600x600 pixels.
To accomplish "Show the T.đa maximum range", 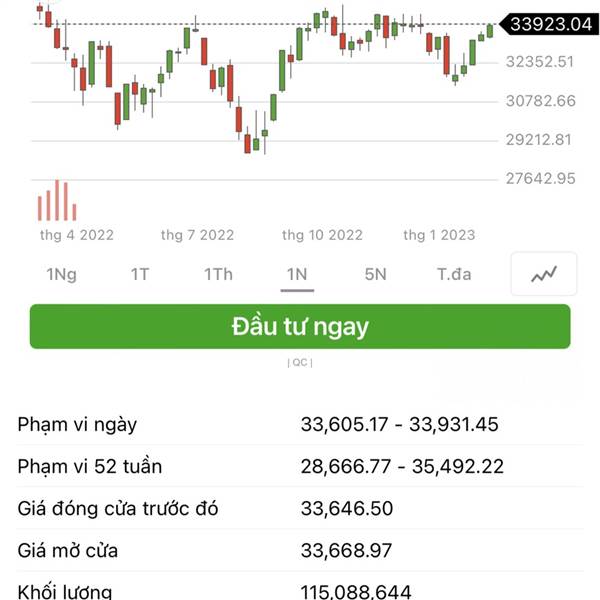I will click(x=454, y=274).
